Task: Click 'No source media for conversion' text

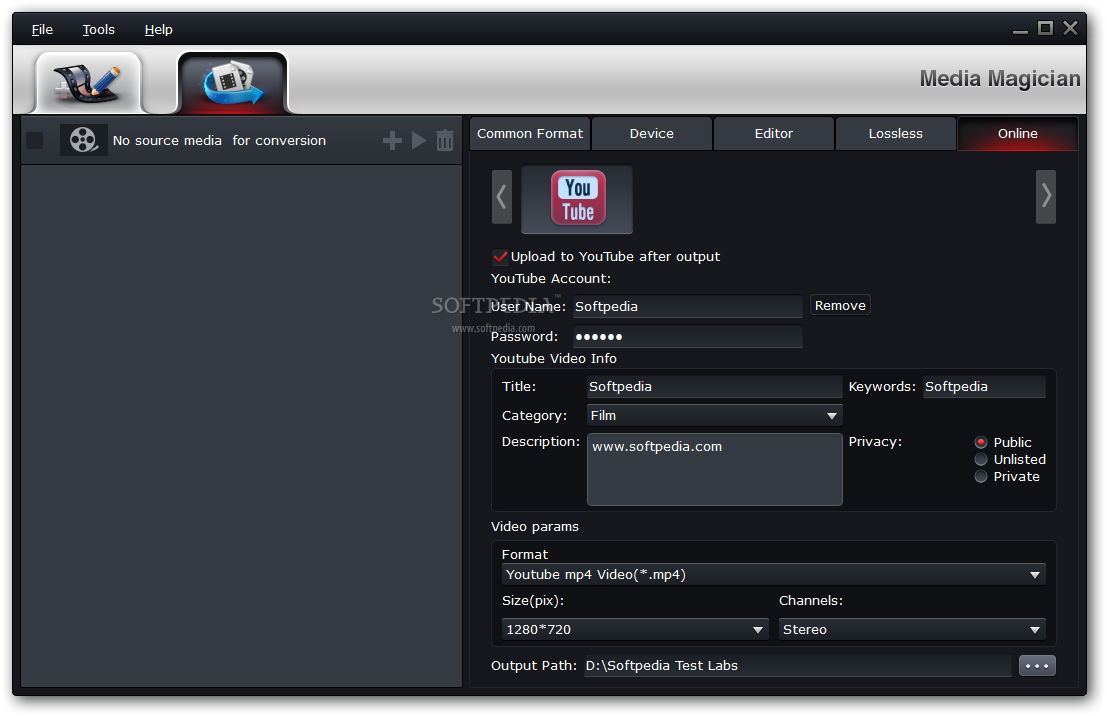Action: (220, 141)
